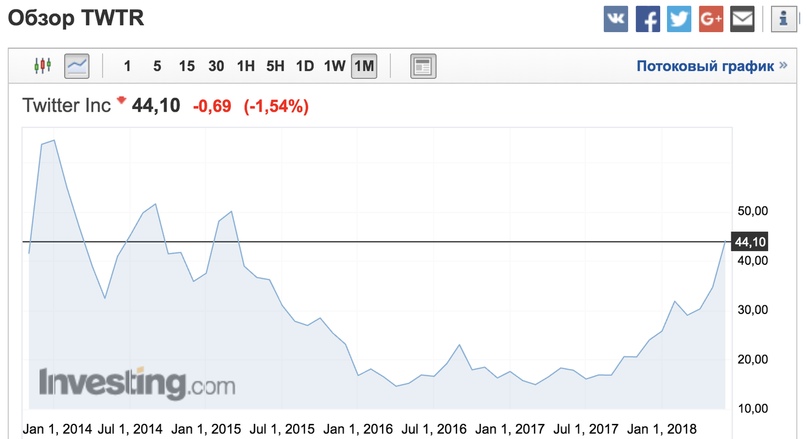Share the chart on Twitter
This screenshot has height=439, width=807.
click(x=679, y=20)
